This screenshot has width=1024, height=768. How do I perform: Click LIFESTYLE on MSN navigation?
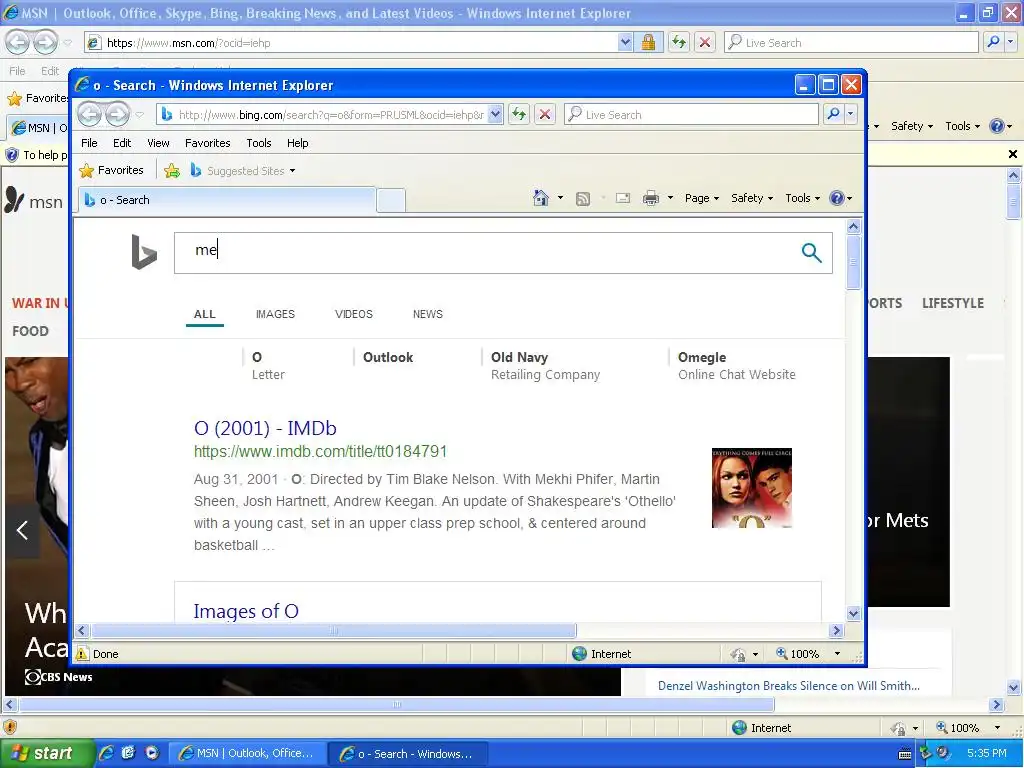coord(953,303)
